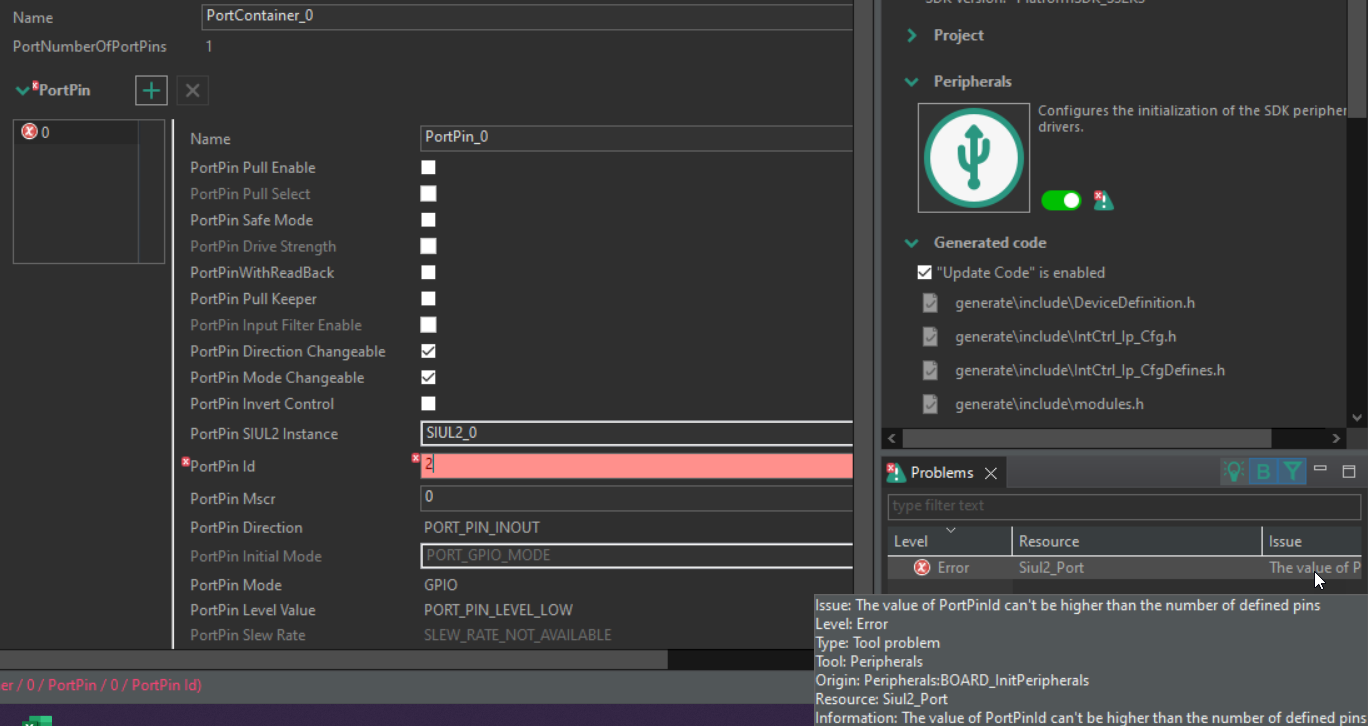Add a new PortPin with the plus button
This screenshot has height=726, width=1368.
pos(151,91)
